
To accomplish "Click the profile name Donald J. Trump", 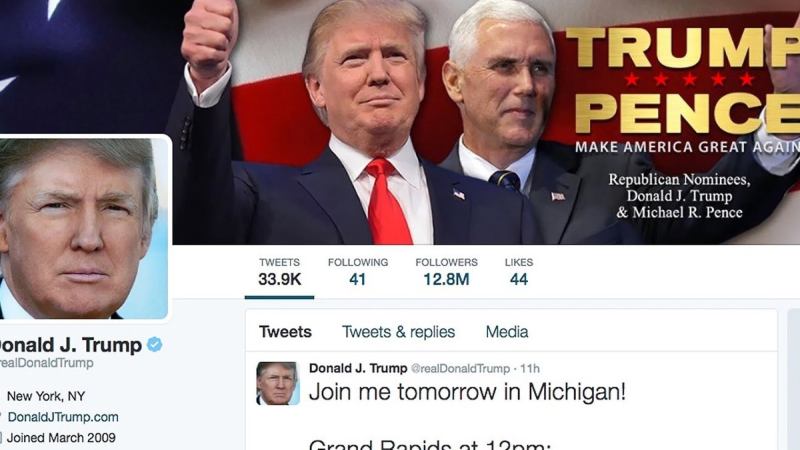I will 70,345.
